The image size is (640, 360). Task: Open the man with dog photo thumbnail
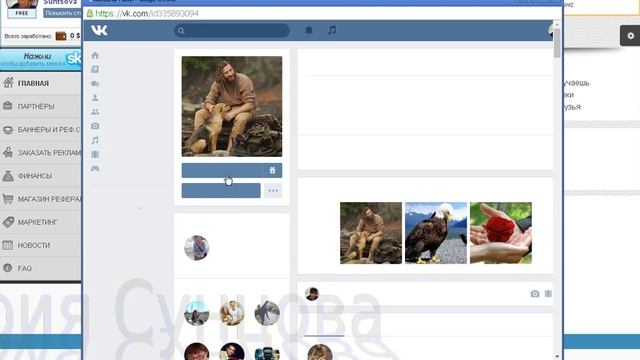(371, 233)
